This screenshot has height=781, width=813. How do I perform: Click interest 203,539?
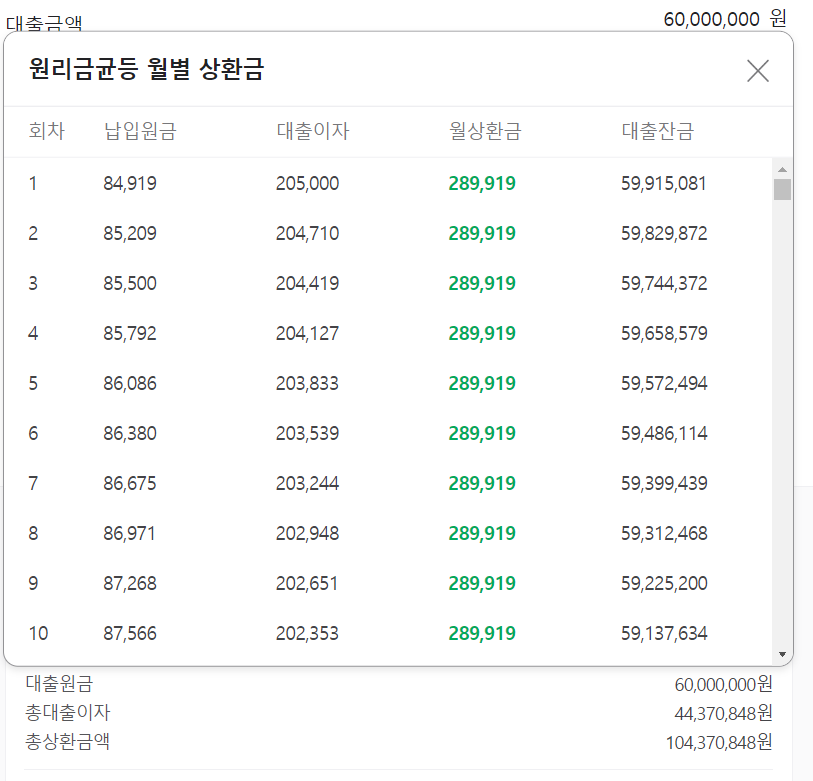[307, 433]
